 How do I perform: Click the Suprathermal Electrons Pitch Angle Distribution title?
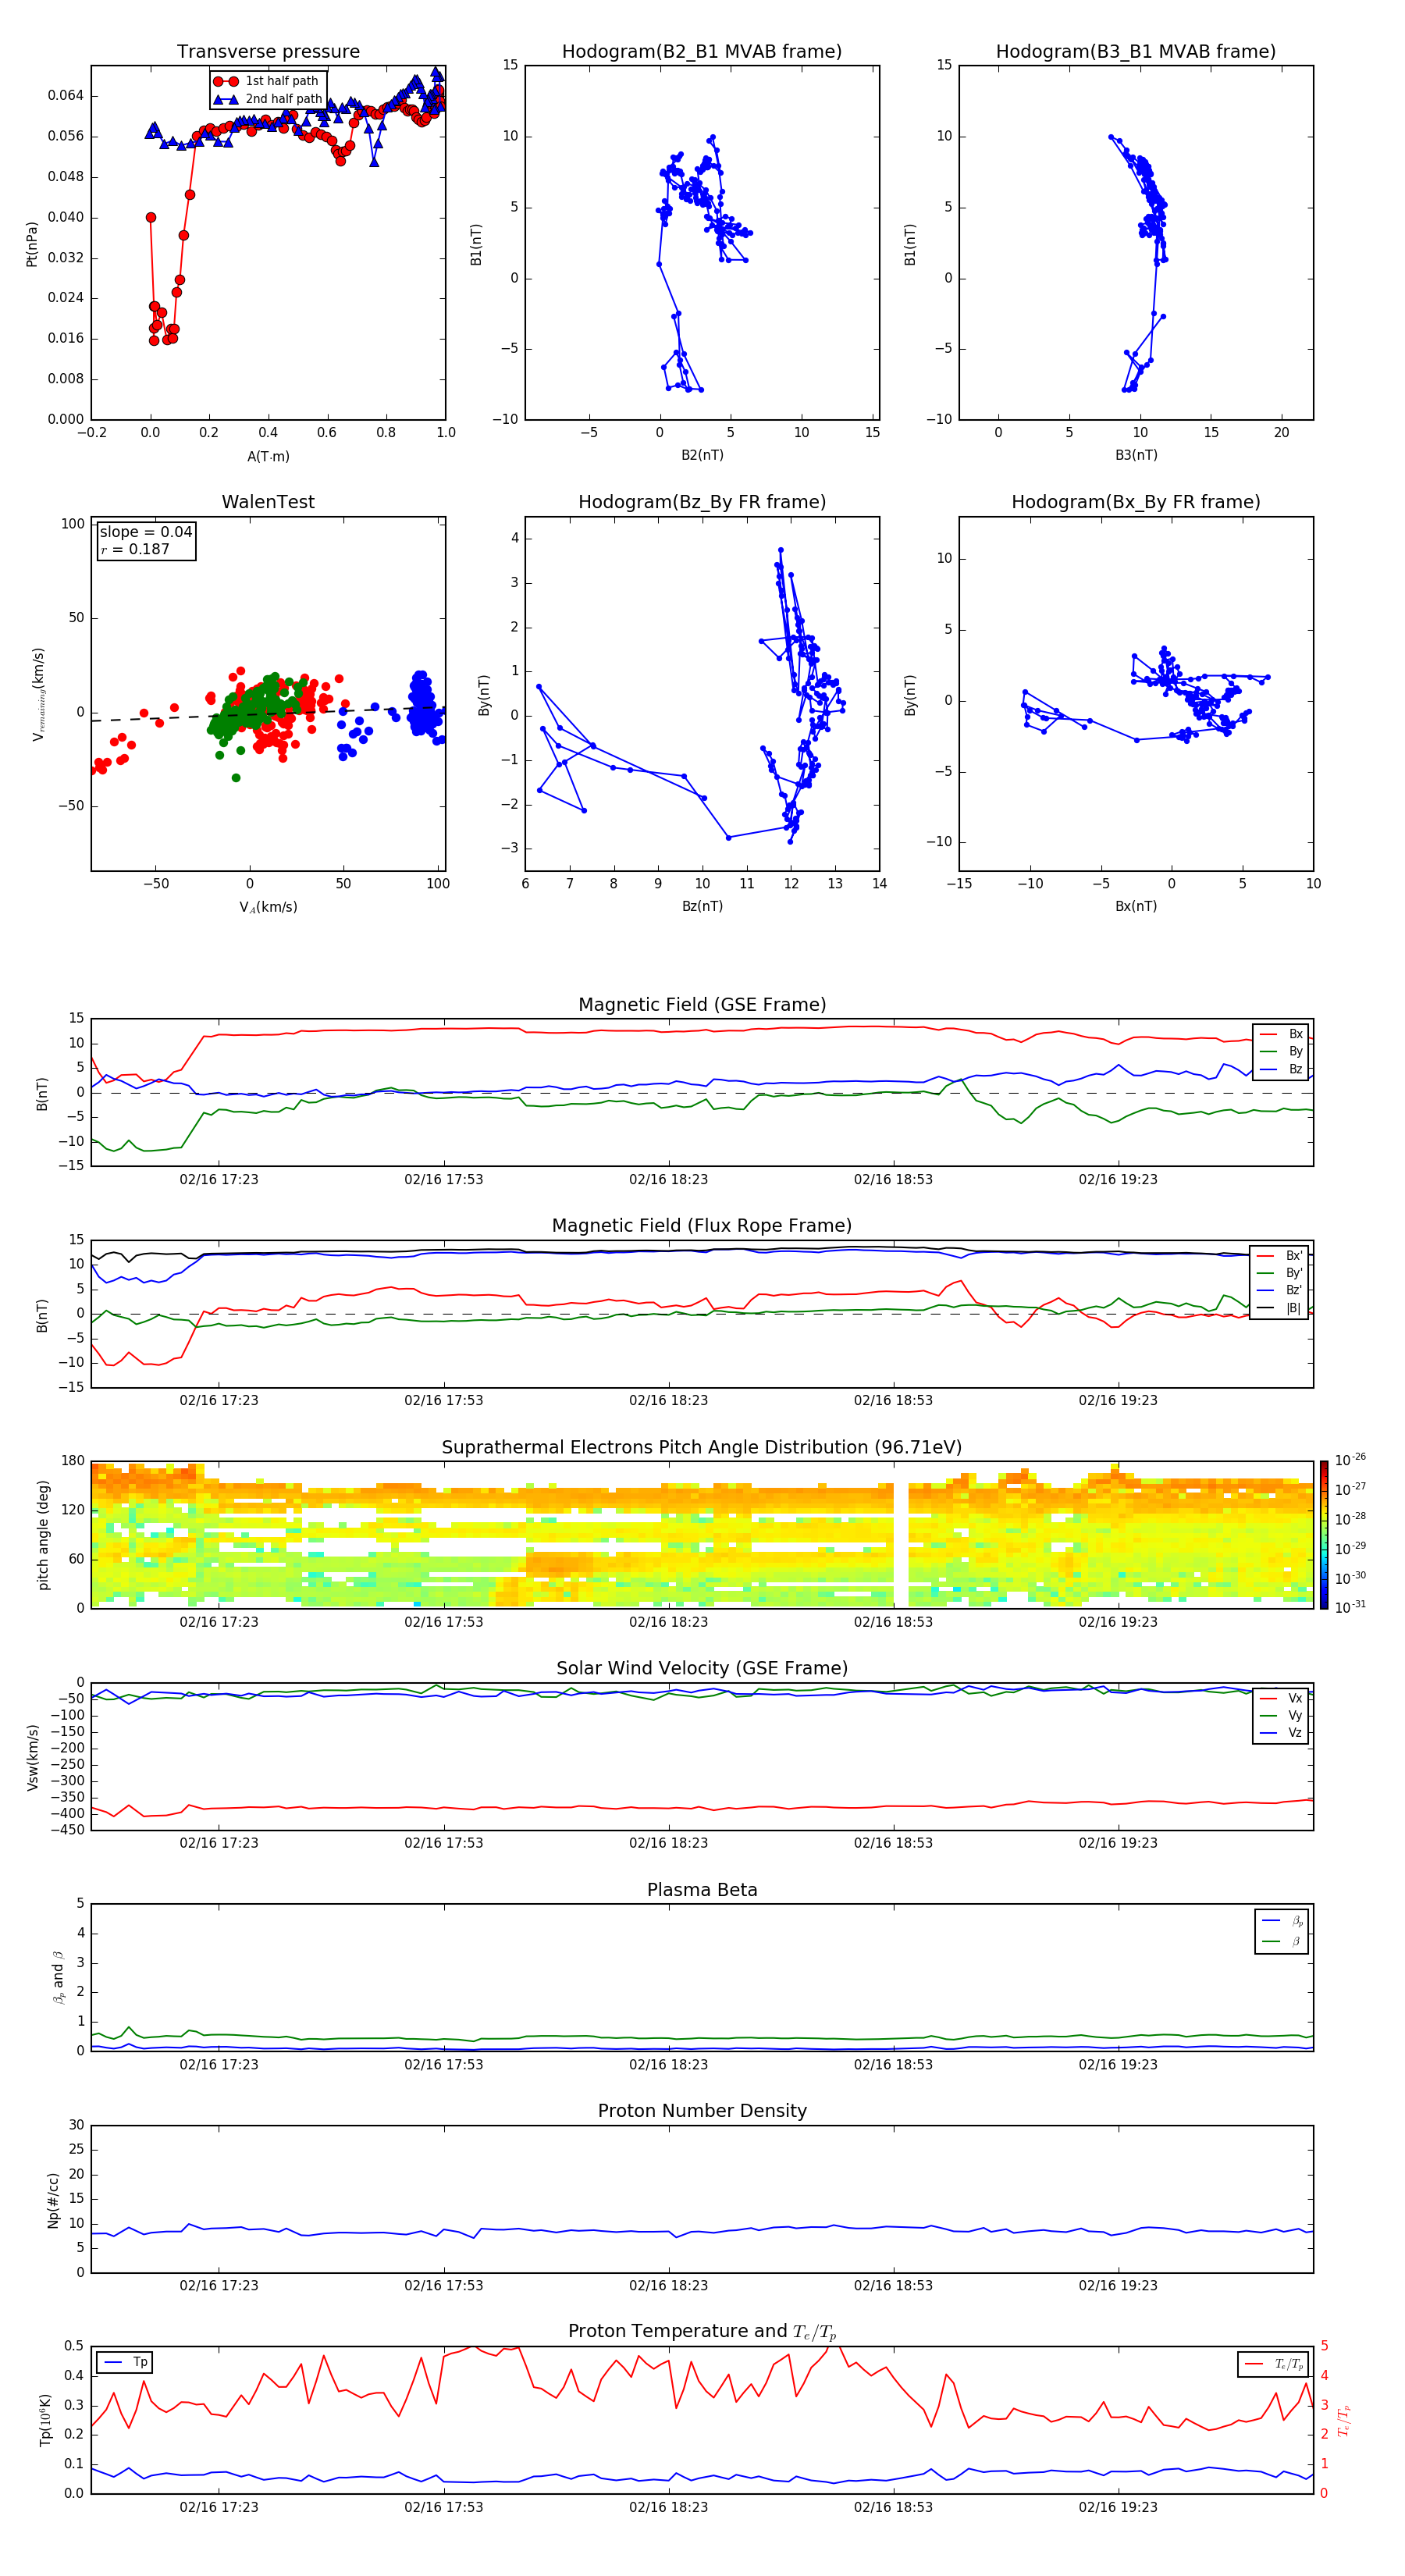702,1447
